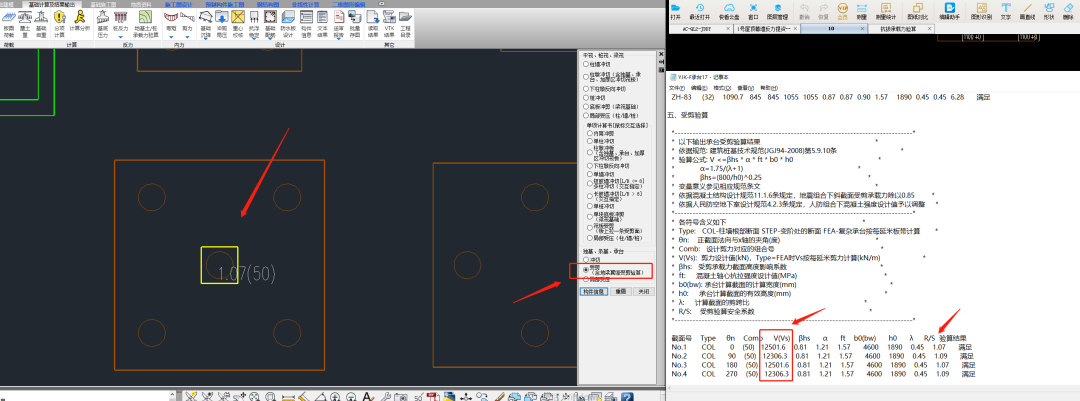This screenshot has height=401, width=1080.
Task: Select 剪切（实地承载按受剪验算）radio option
Action: [586, 269]
